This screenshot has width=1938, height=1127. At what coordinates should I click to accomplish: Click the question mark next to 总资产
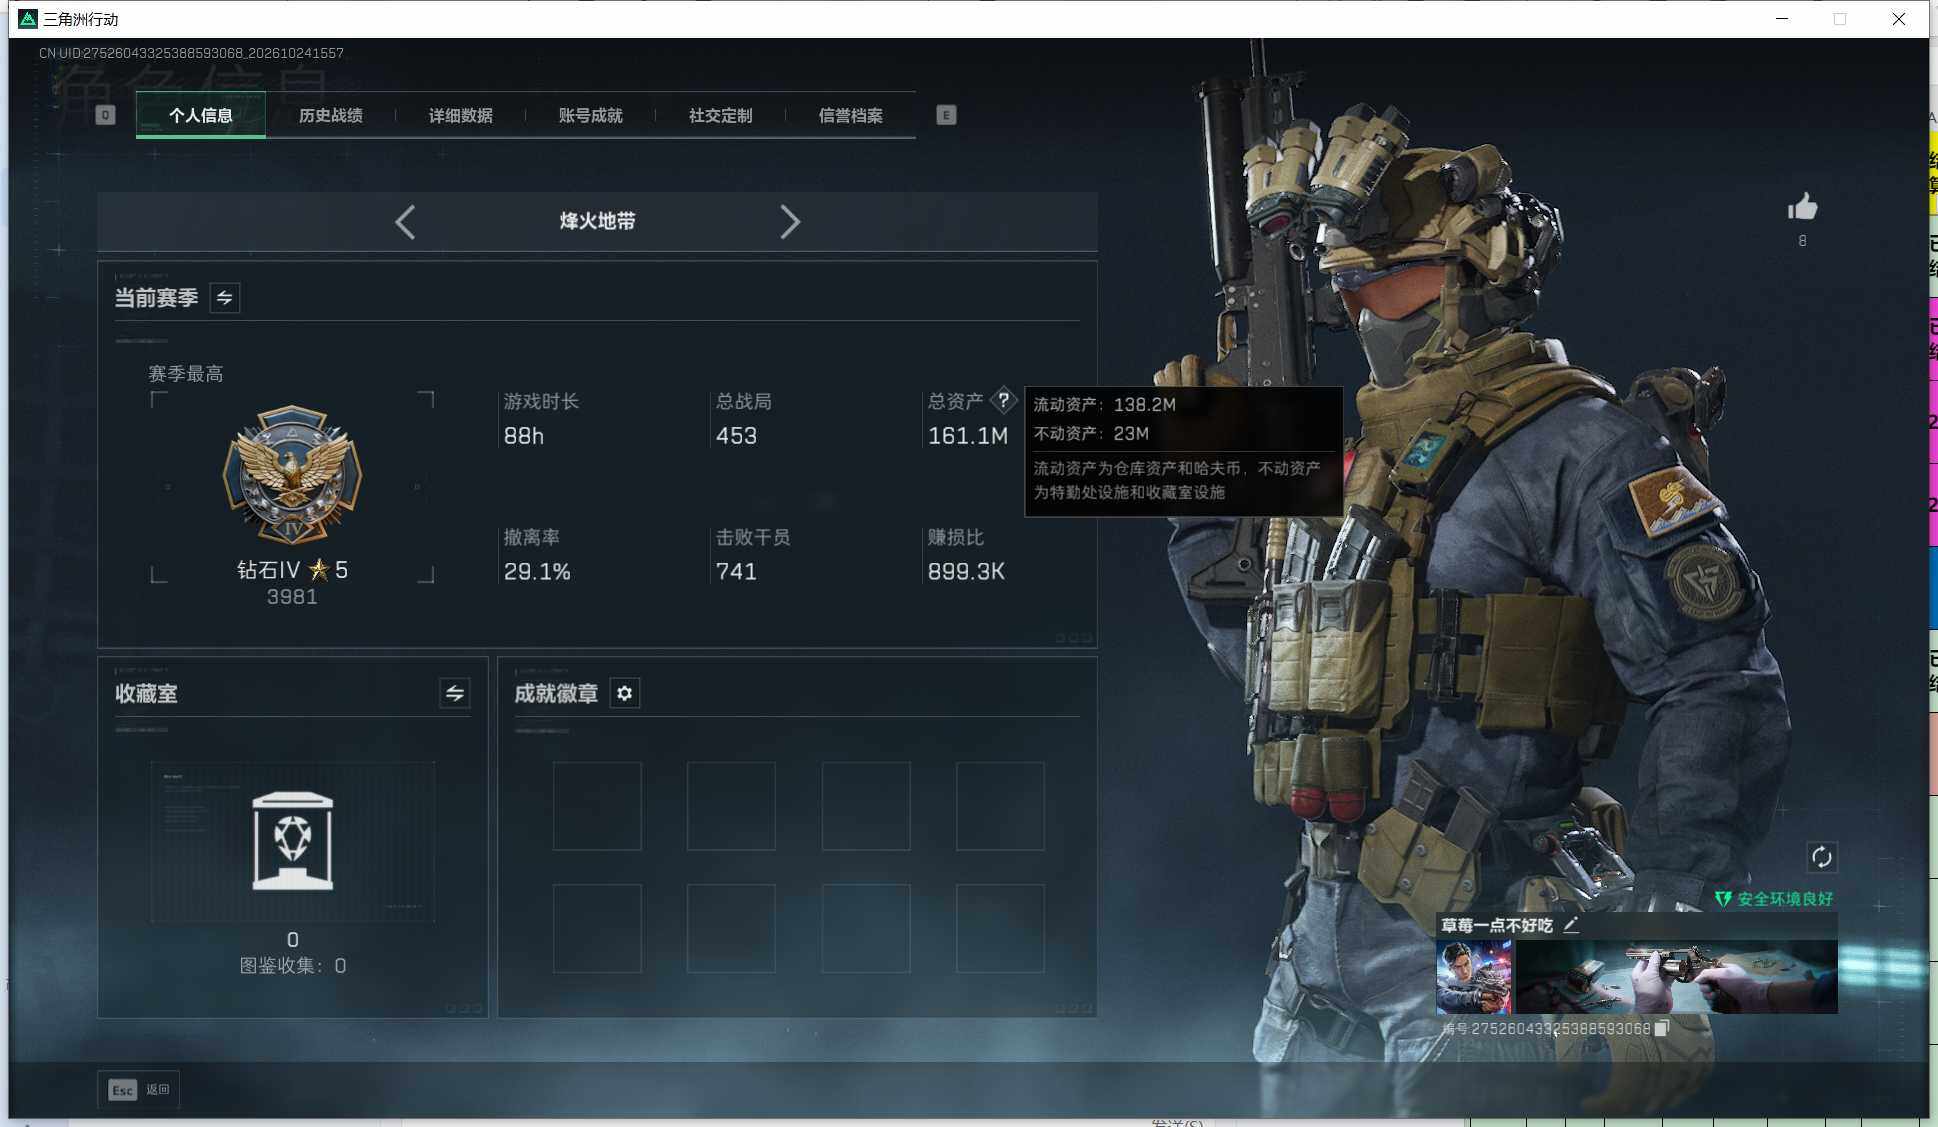1003,400
